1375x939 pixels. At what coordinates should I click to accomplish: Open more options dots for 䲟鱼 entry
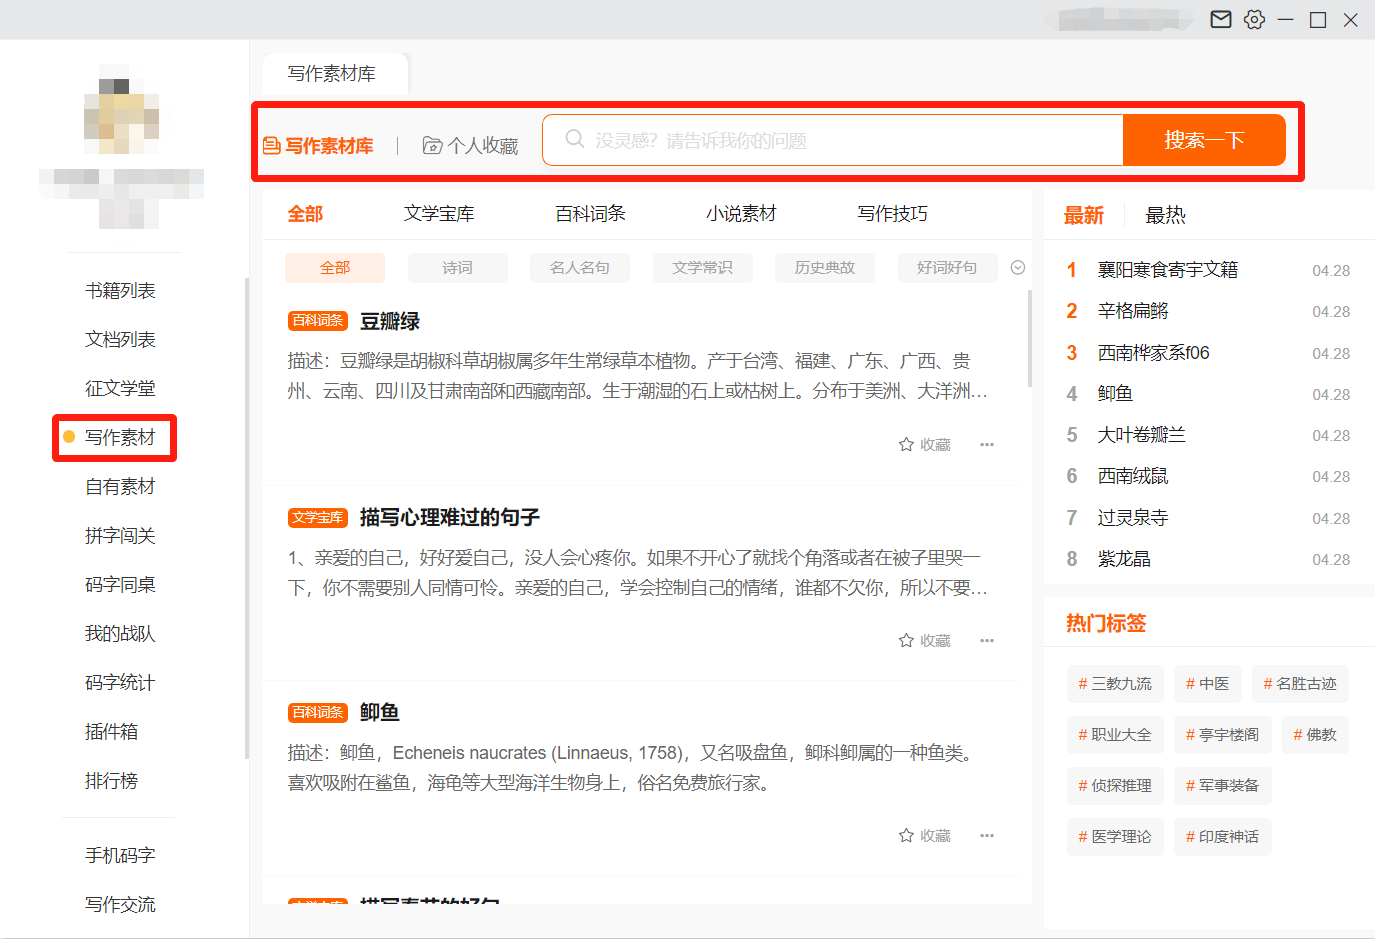tap(987, 835)
